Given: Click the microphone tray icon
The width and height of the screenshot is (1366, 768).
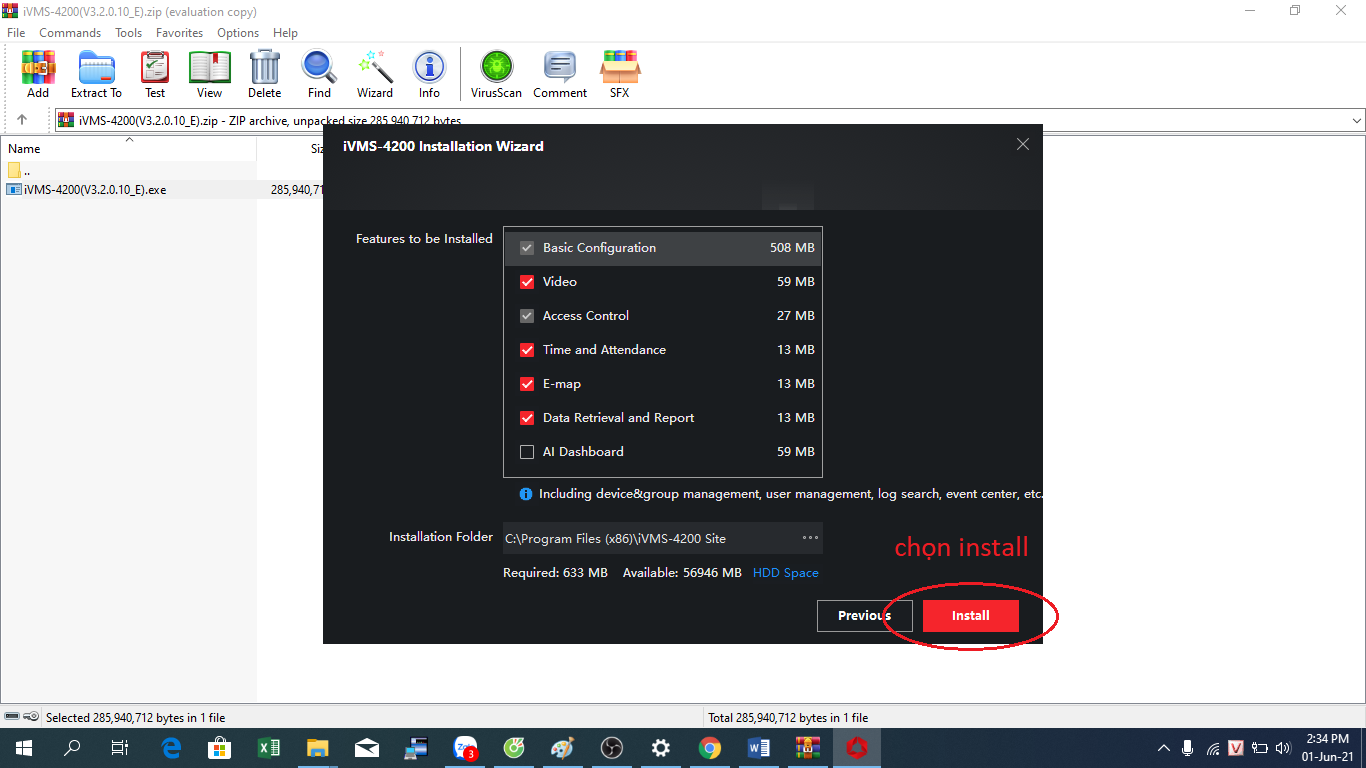Looking at the screenshot, I should click(x=1188, y=748).
